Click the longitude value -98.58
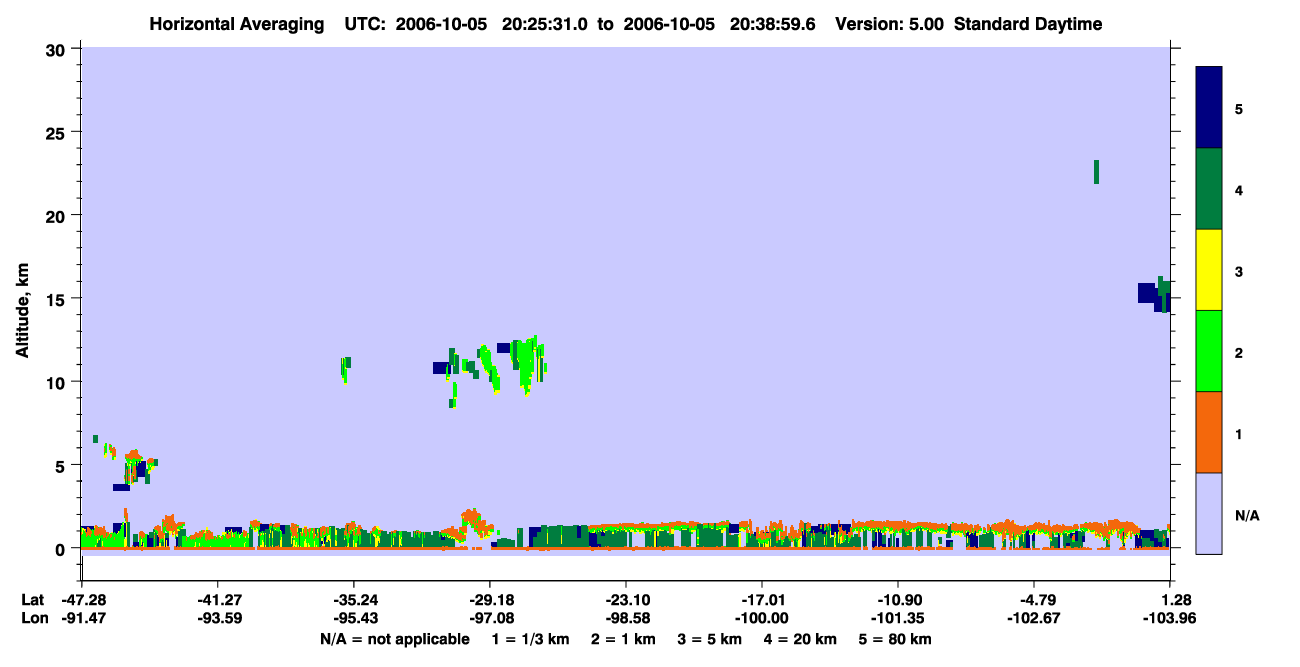 (625, 618)
